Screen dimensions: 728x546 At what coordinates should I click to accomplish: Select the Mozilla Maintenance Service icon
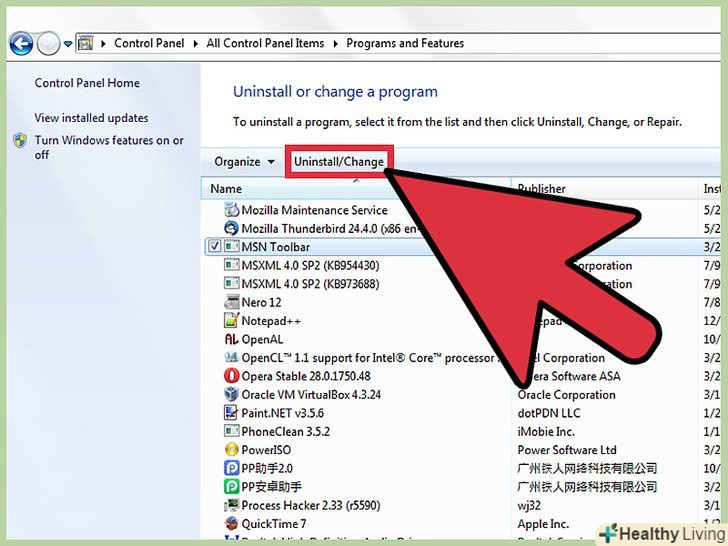(x=231, y=210)
